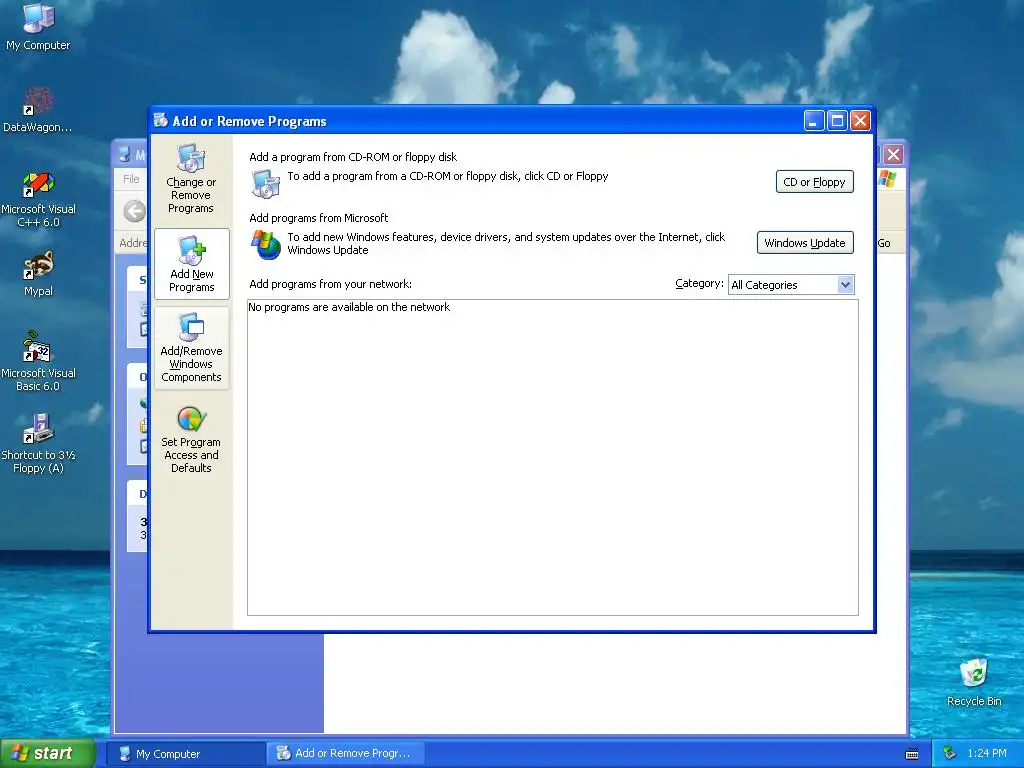
Task: Click the Category: label
Action: click(699, 283)
